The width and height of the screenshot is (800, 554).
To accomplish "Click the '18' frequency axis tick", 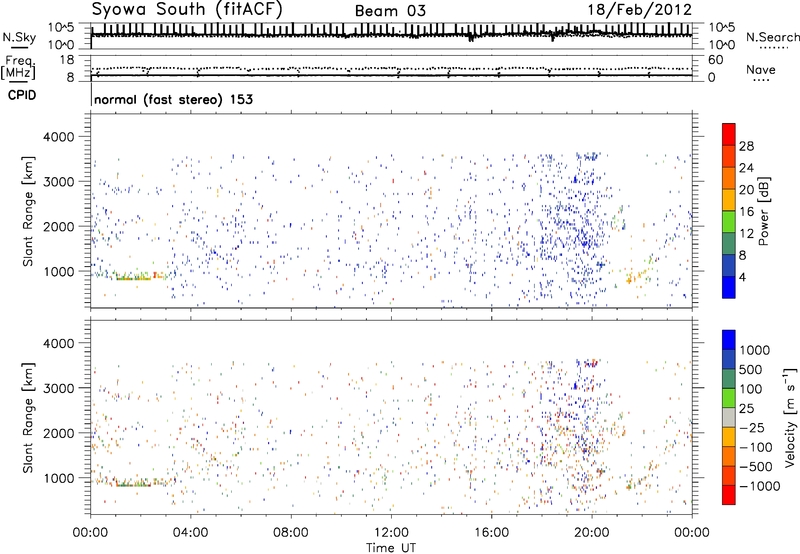I will tap(67, 60).
